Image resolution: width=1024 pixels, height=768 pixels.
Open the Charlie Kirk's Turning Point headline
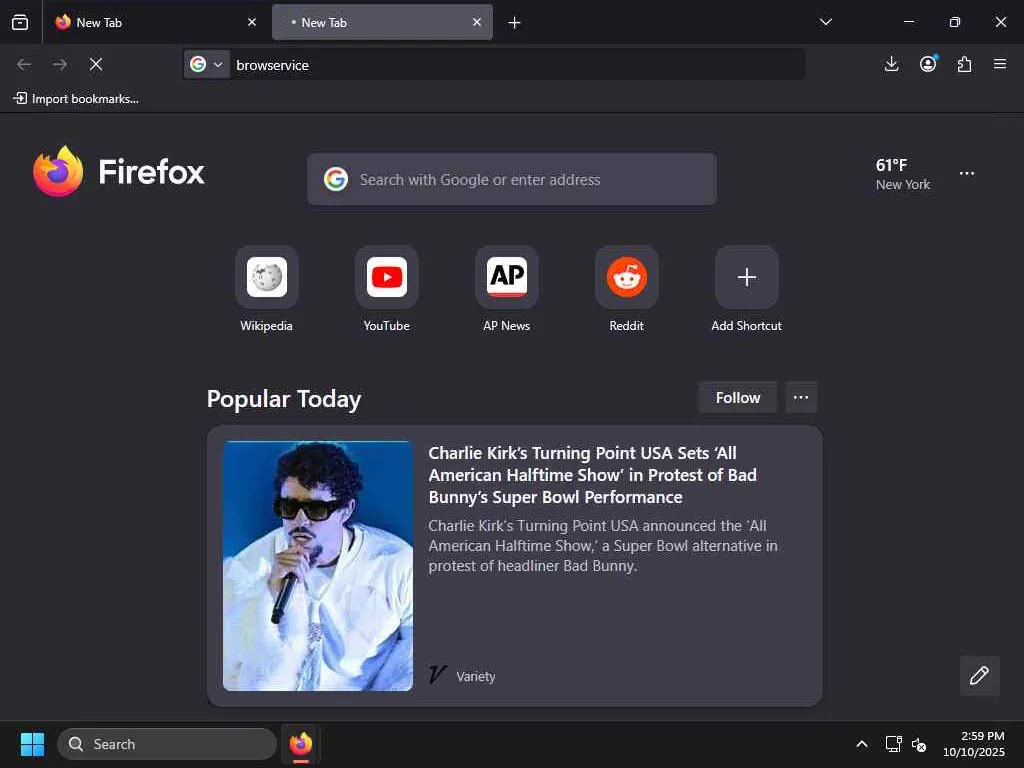[592, 475]
